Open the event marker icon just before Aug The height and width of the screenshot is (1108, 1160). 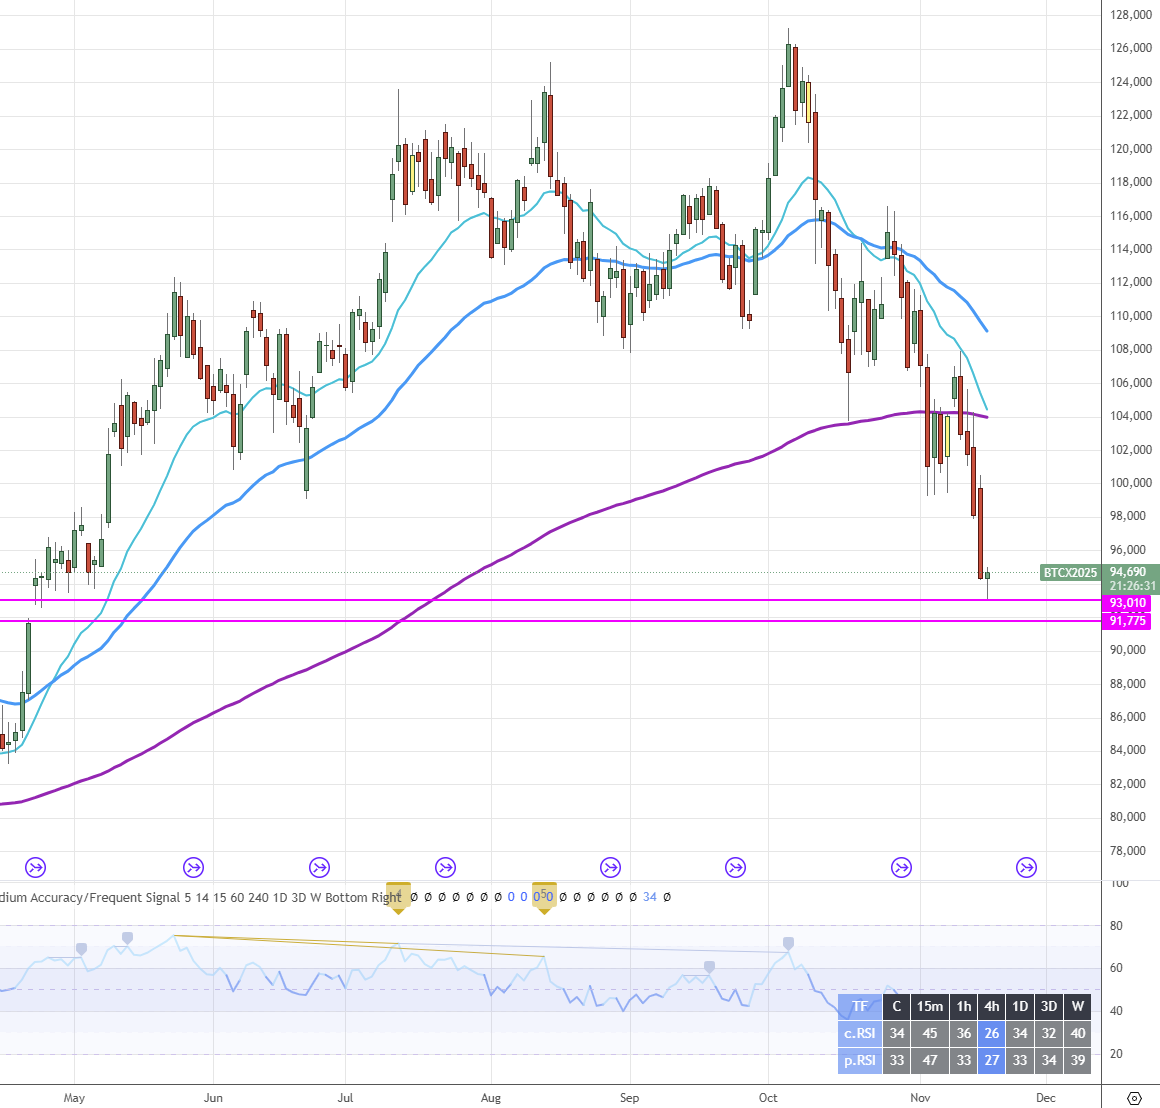pos(445,867)
